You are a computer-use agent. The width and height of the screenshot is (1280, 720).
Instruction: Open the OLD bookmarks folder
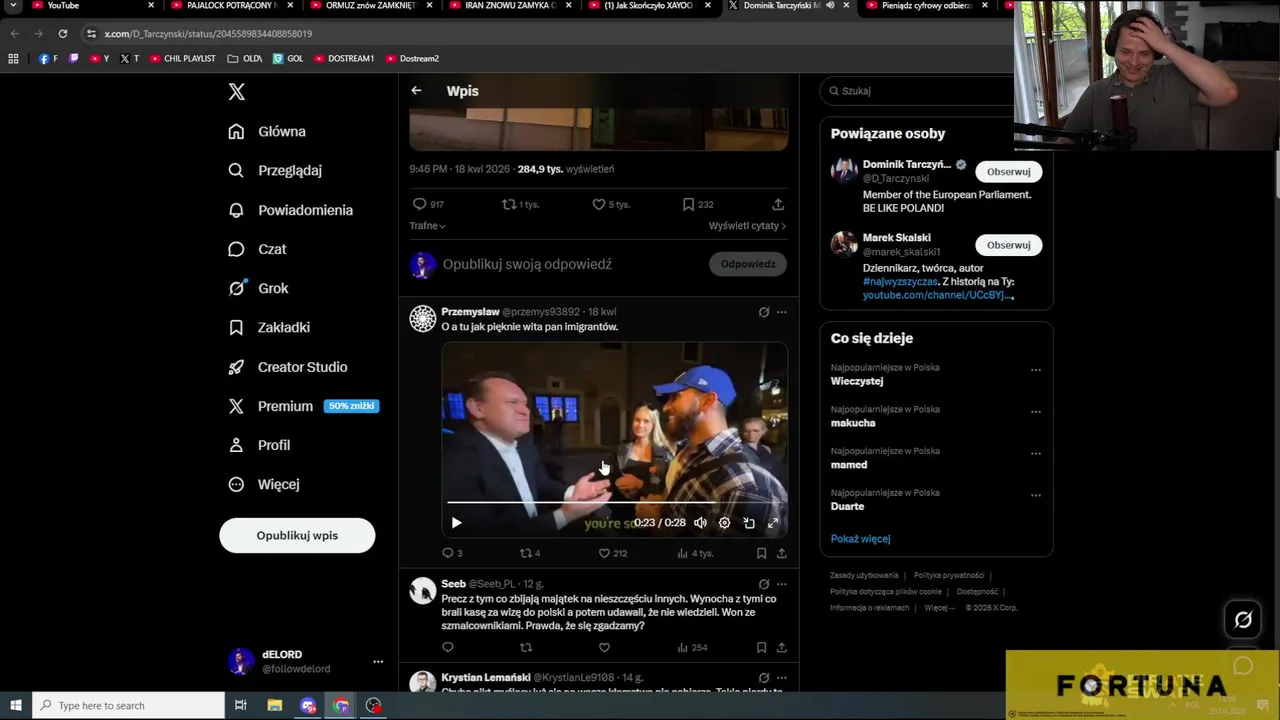coord(245,58)
